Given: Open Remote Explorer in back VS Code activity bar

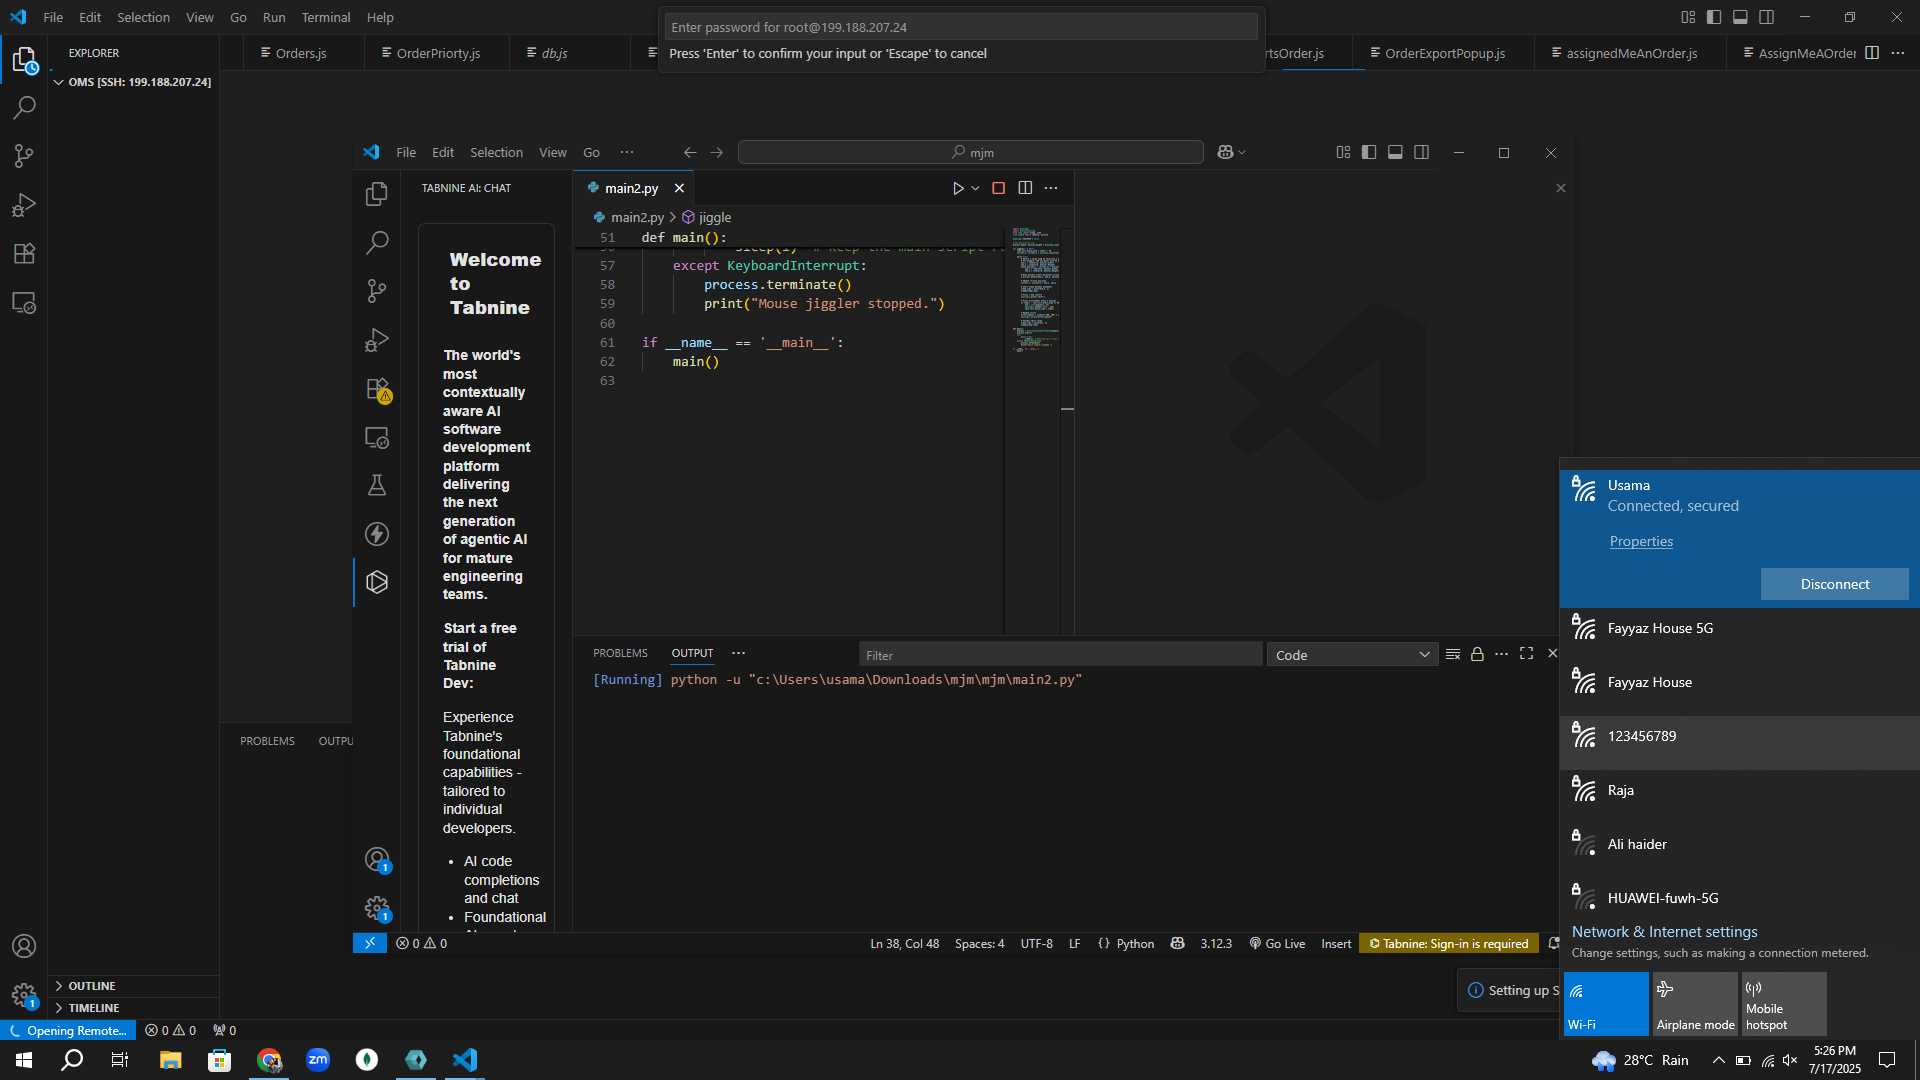Looking at the screenshot, I should pos(24,303).
